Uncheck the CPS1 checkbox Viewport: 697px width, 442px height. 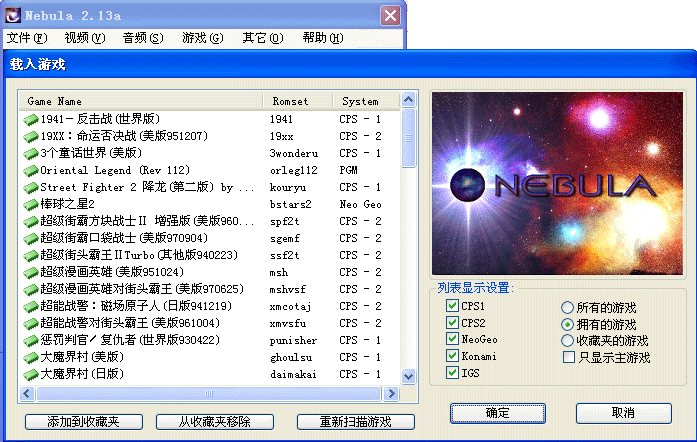point(452,305)
